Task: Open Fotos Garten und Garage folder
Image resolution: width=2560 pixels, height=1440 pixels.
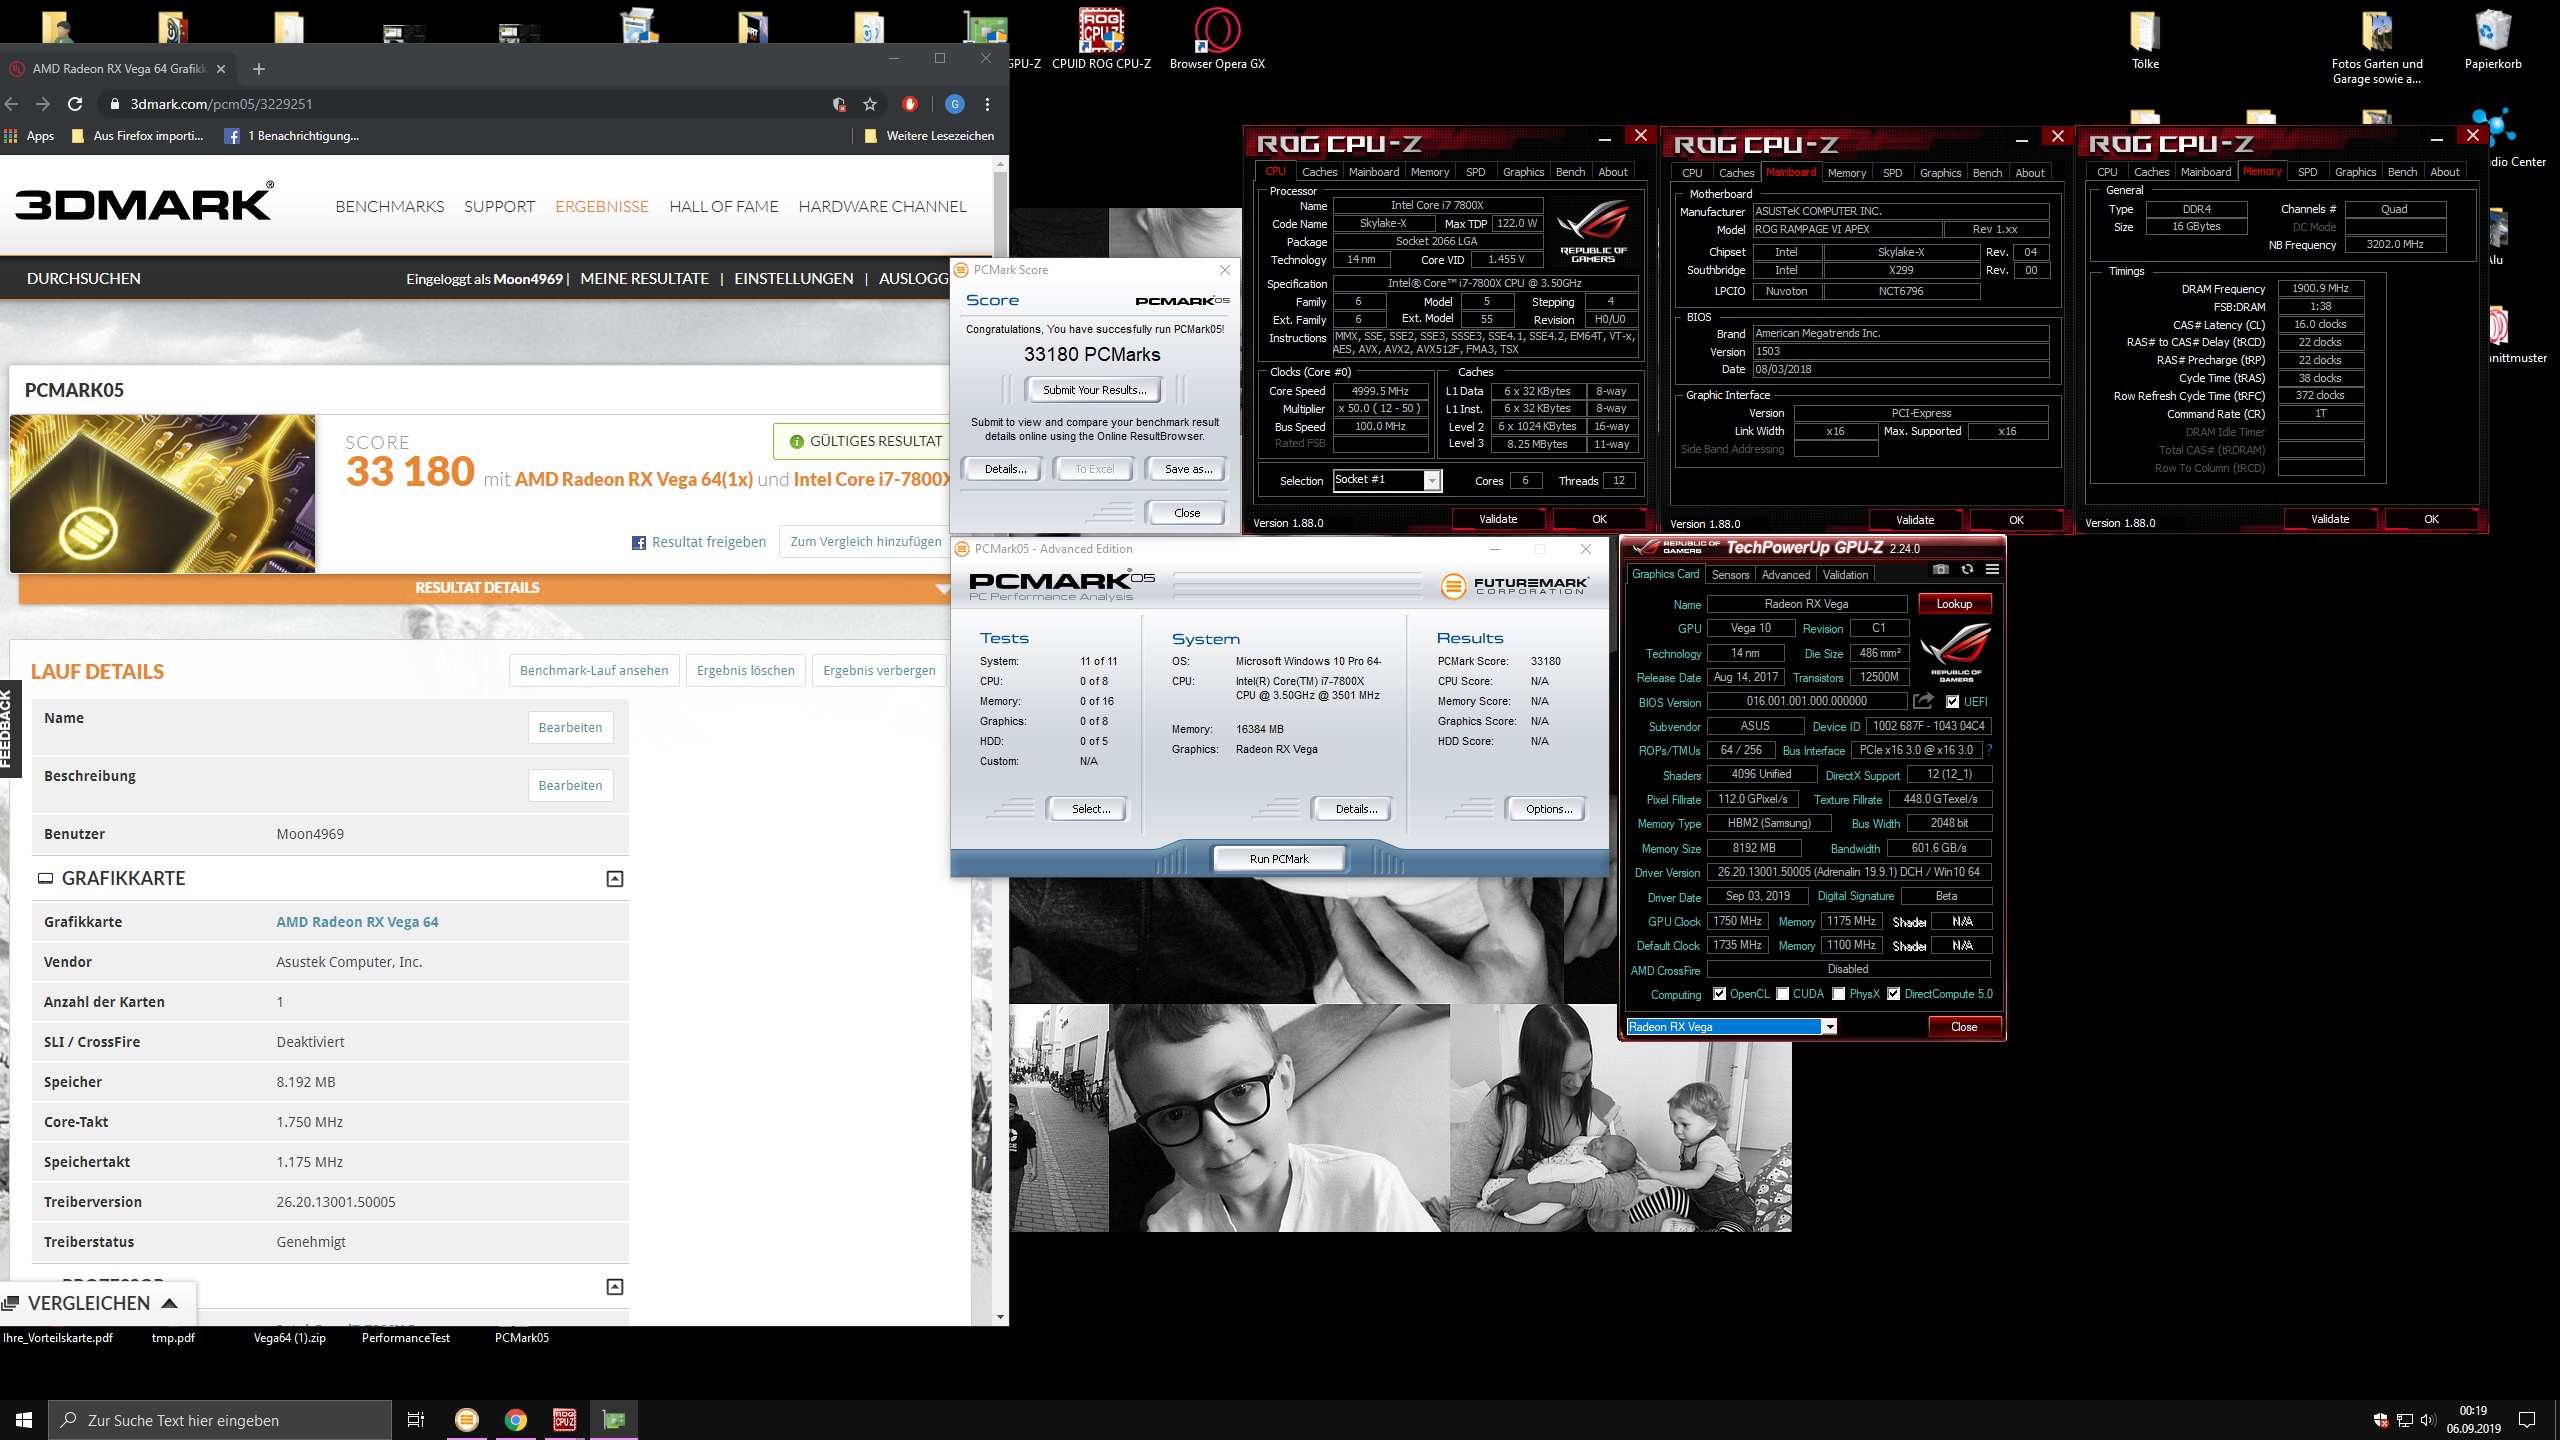Action: tap(2377, 47)
